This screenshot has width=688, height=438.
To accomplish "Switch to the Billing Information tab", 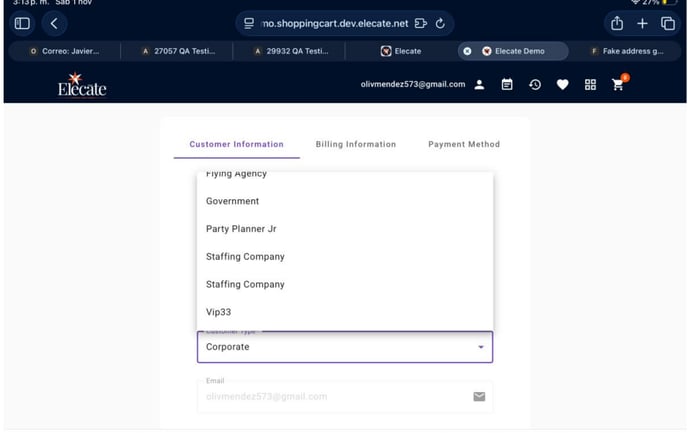I will click(355, 144).
